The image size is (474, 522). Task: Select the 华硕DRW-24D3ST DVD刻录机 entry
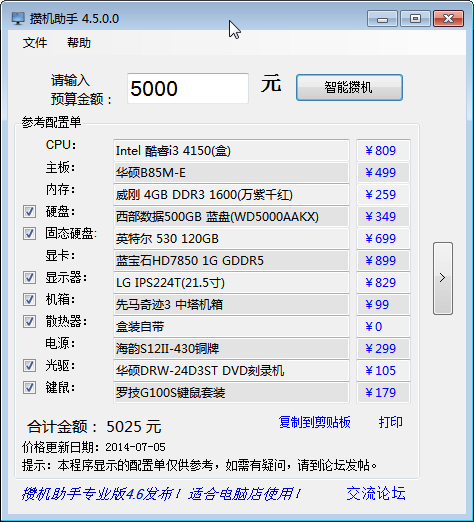pos(231,371)
